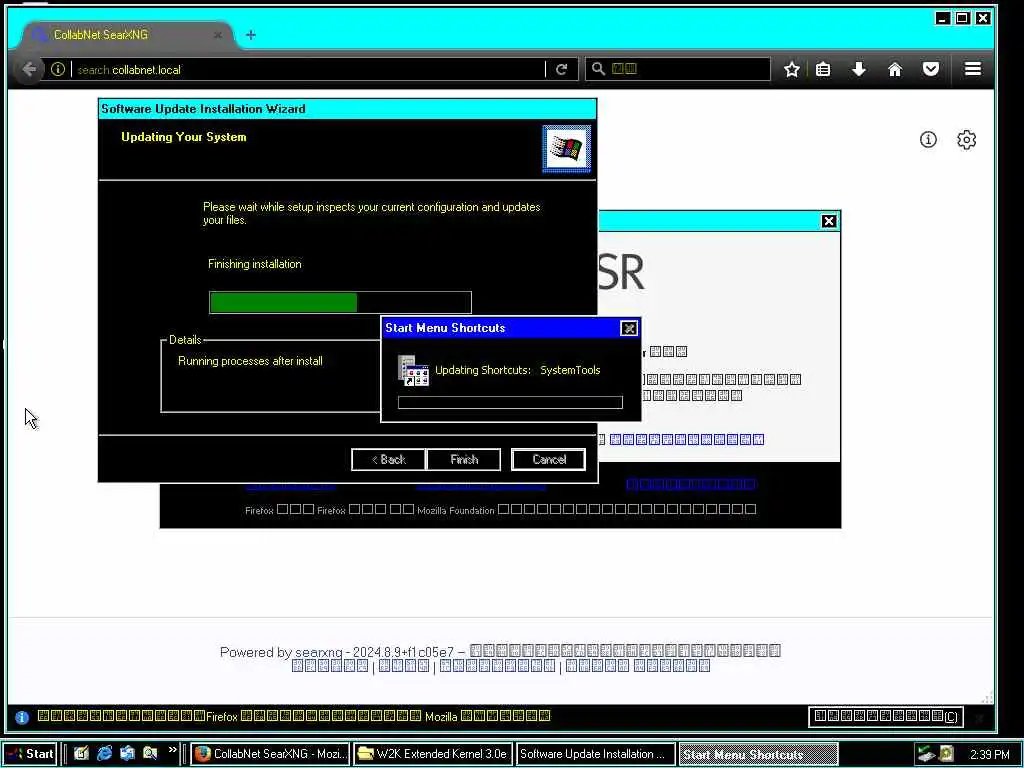Switch to Software Update Installation taskbar button

pyautogui.click(x=595, y=754)
